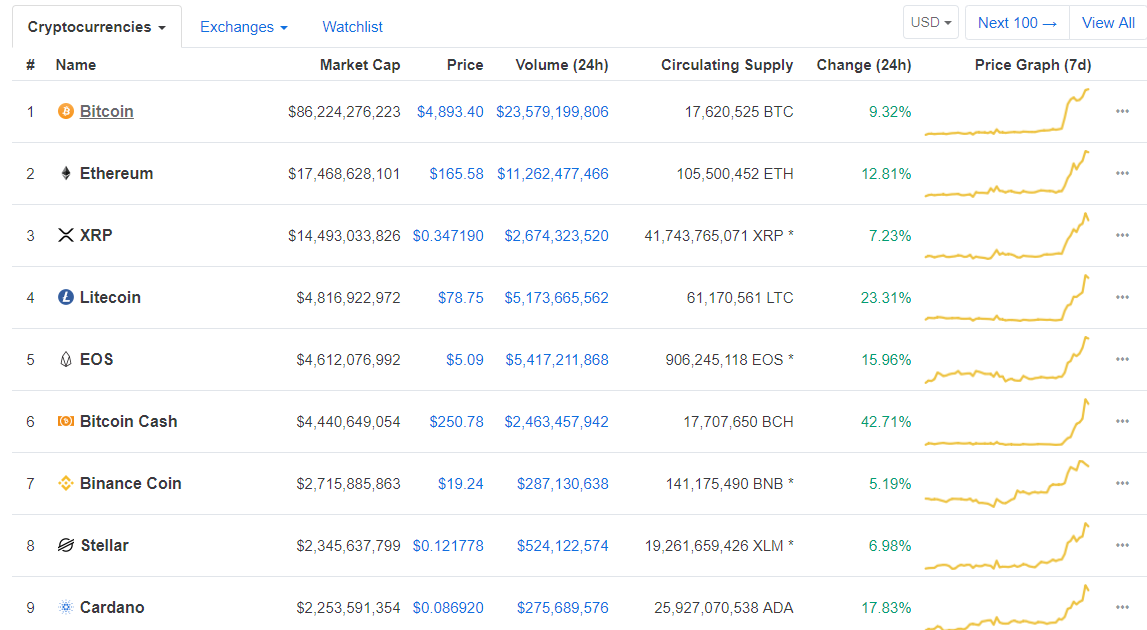
Task: Open the more-options ellipsis for EOS row
Action: pos(1122,359)
